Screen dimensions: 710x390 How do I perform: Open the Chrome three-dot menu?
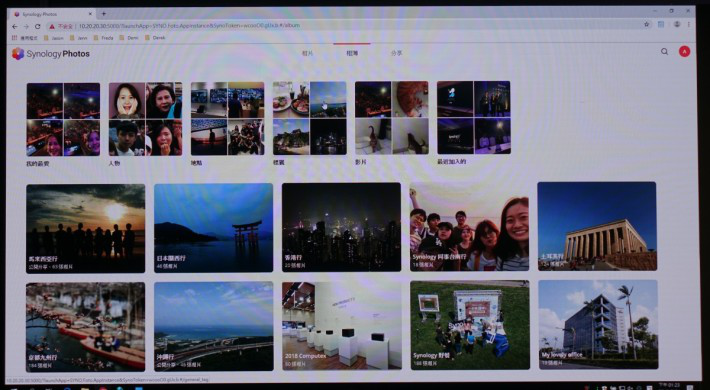tap(689, 24)
